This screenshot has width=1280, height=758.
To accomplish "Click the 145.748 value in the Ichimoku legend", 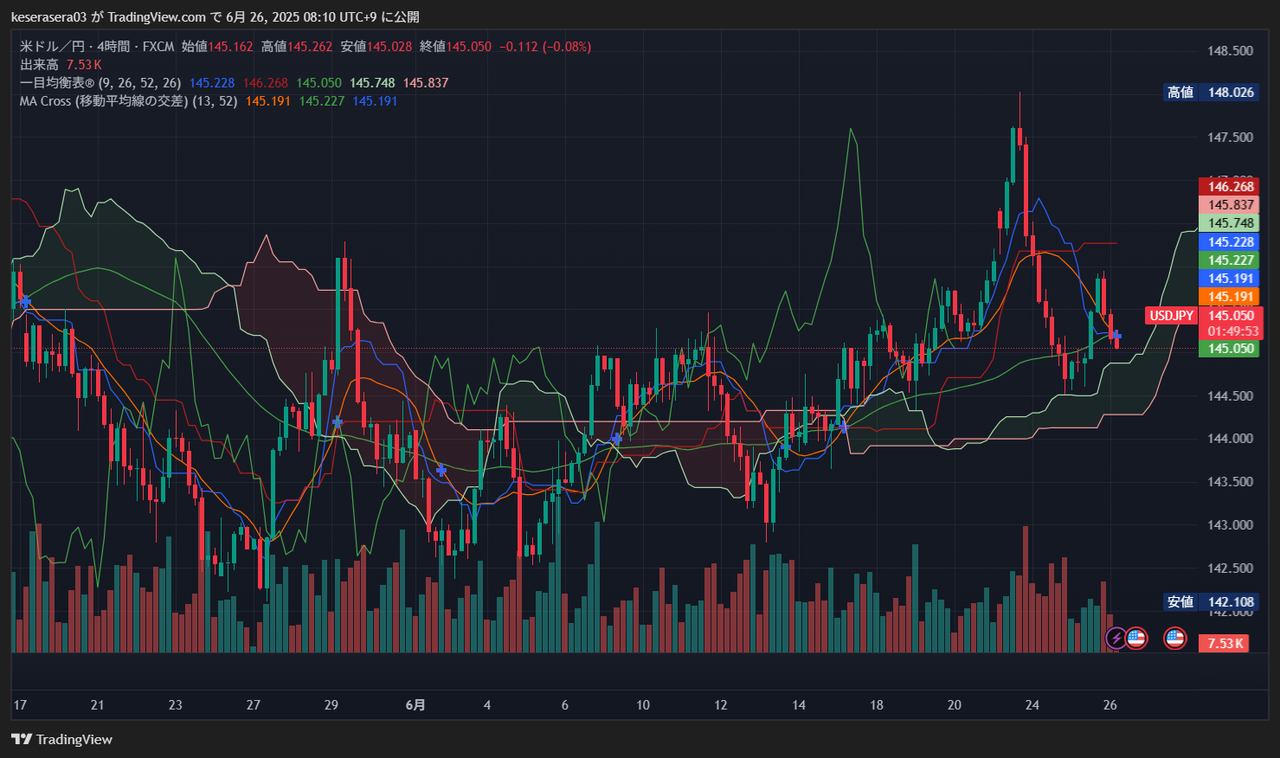I will click(373, 82).
